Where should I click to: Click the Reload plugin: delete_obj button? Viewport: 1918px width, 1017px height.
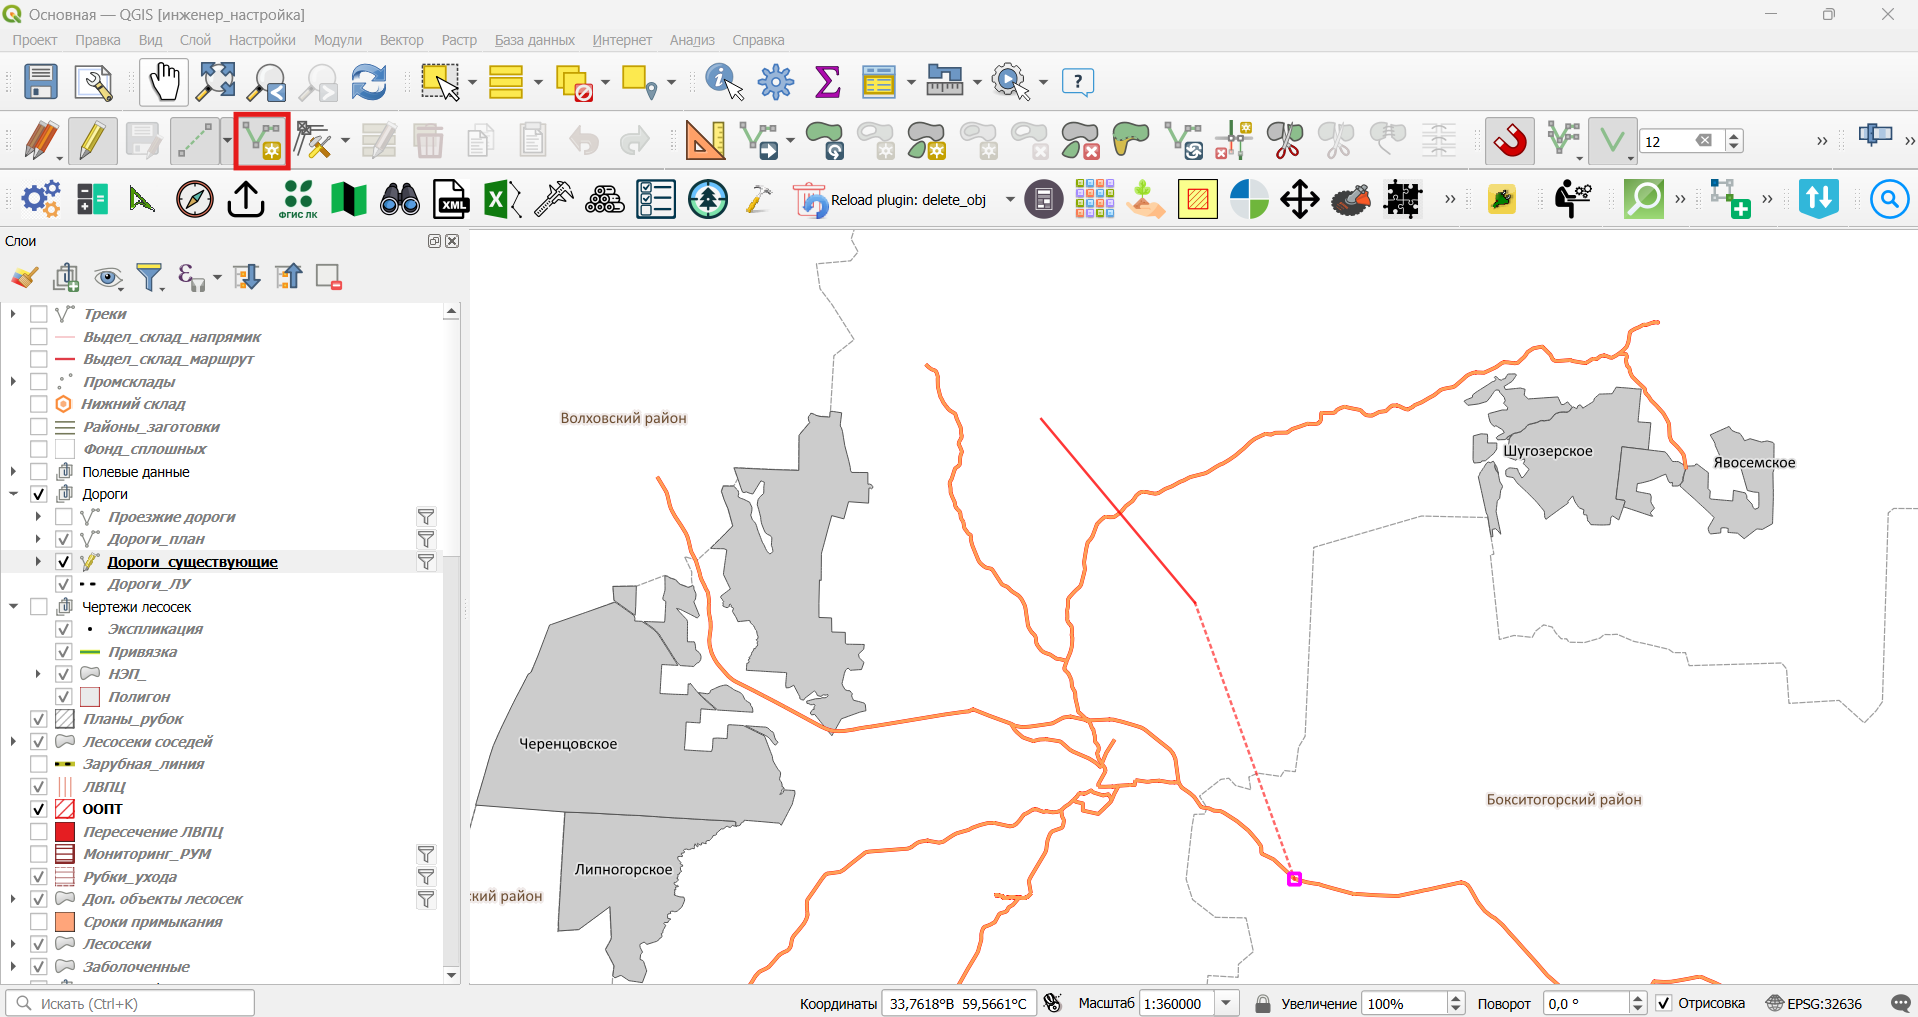[891, 200]
